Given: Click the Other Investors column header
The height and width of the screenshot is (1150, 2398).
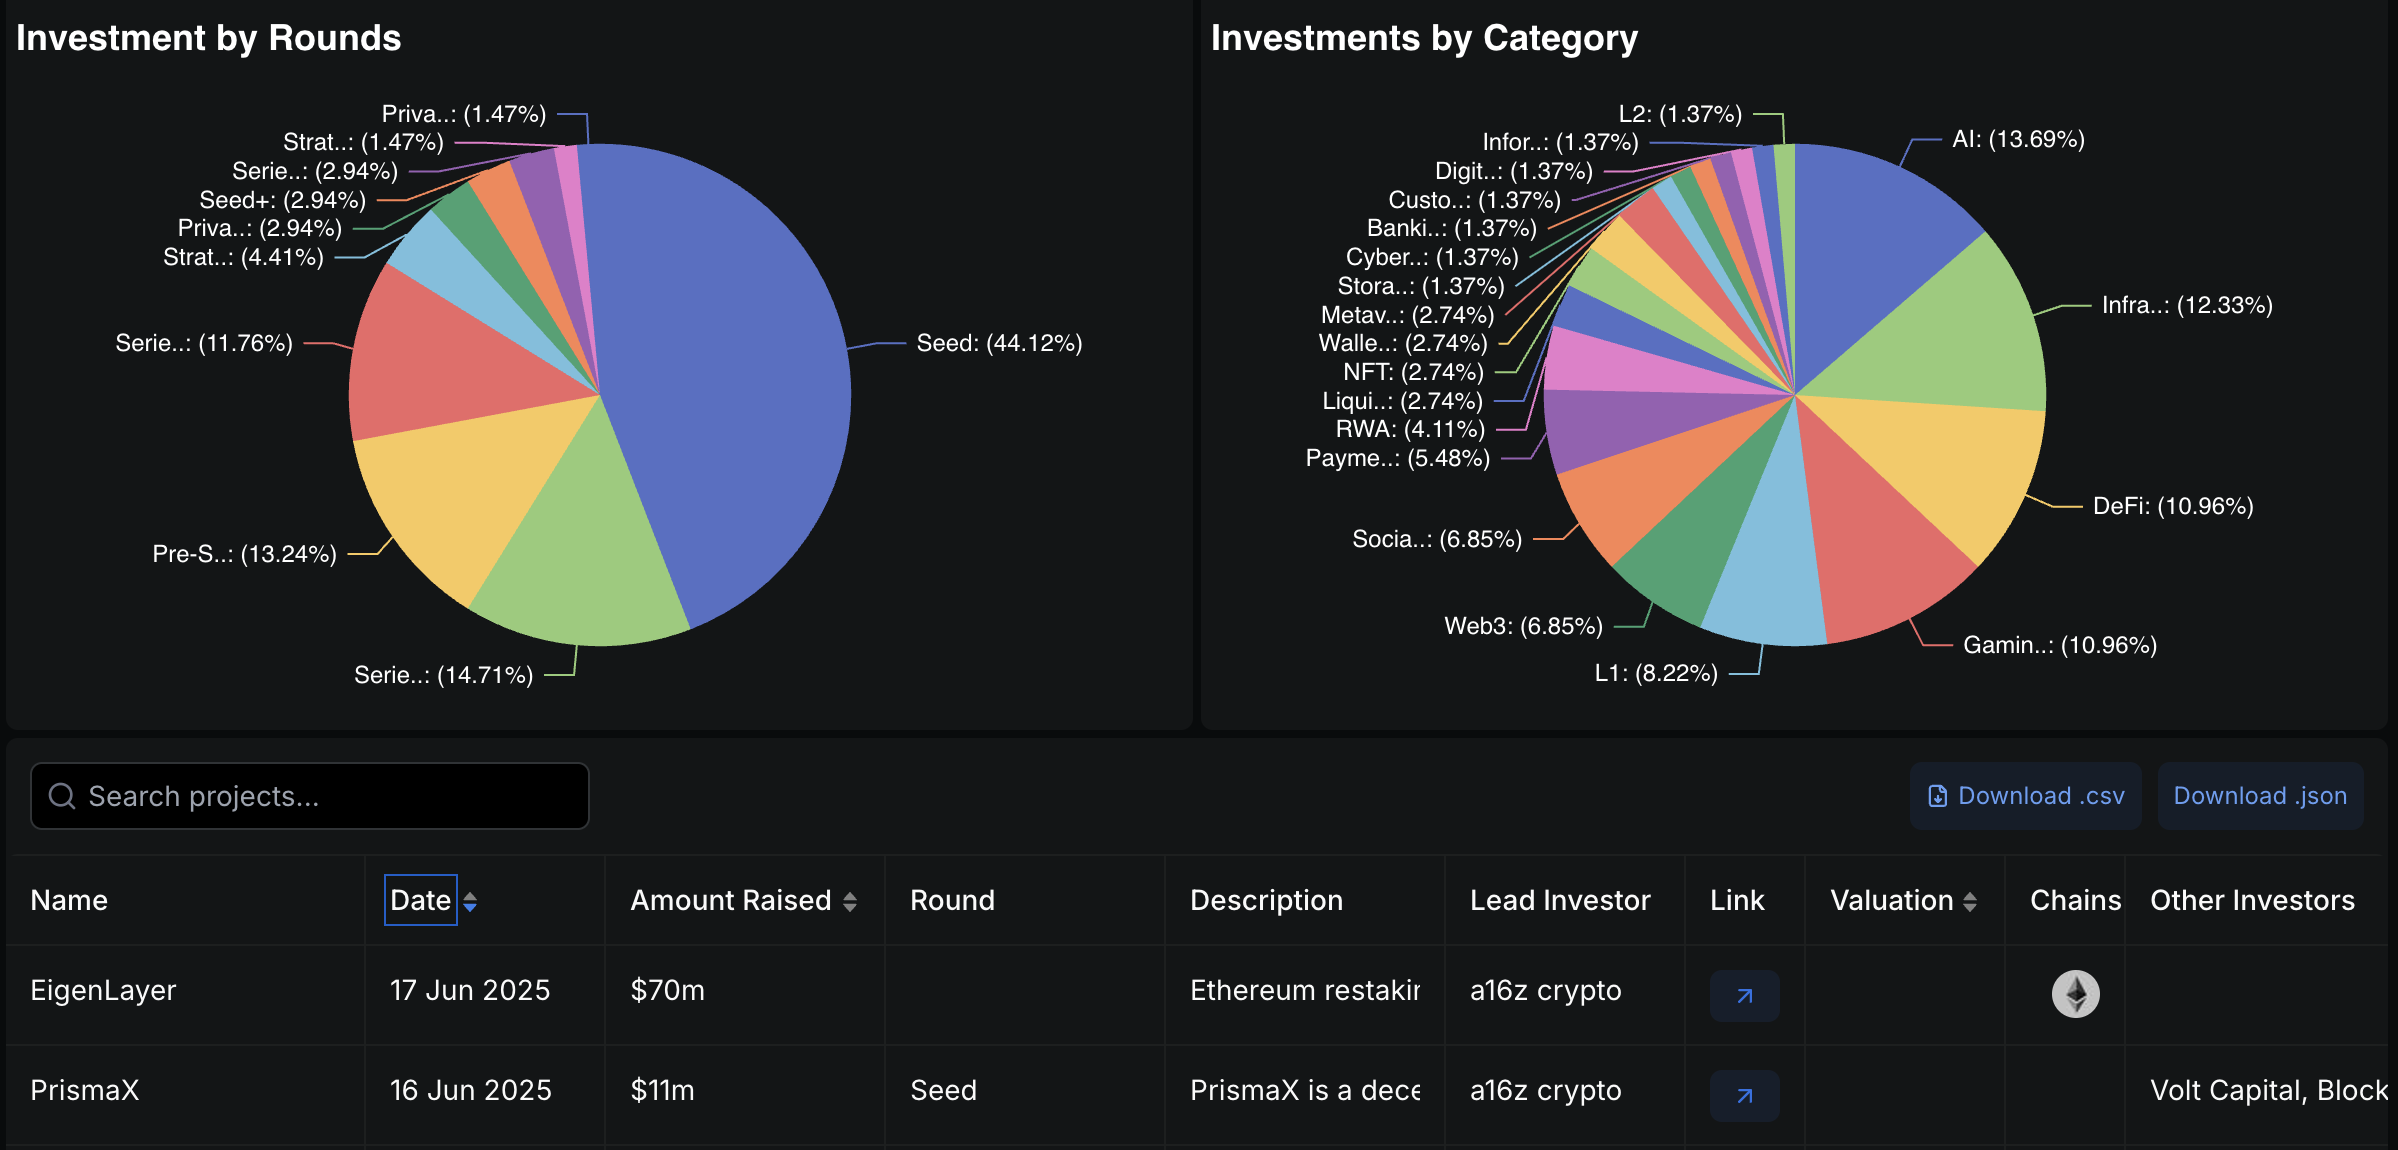Looking at the screenshot, I should 2252,900.
